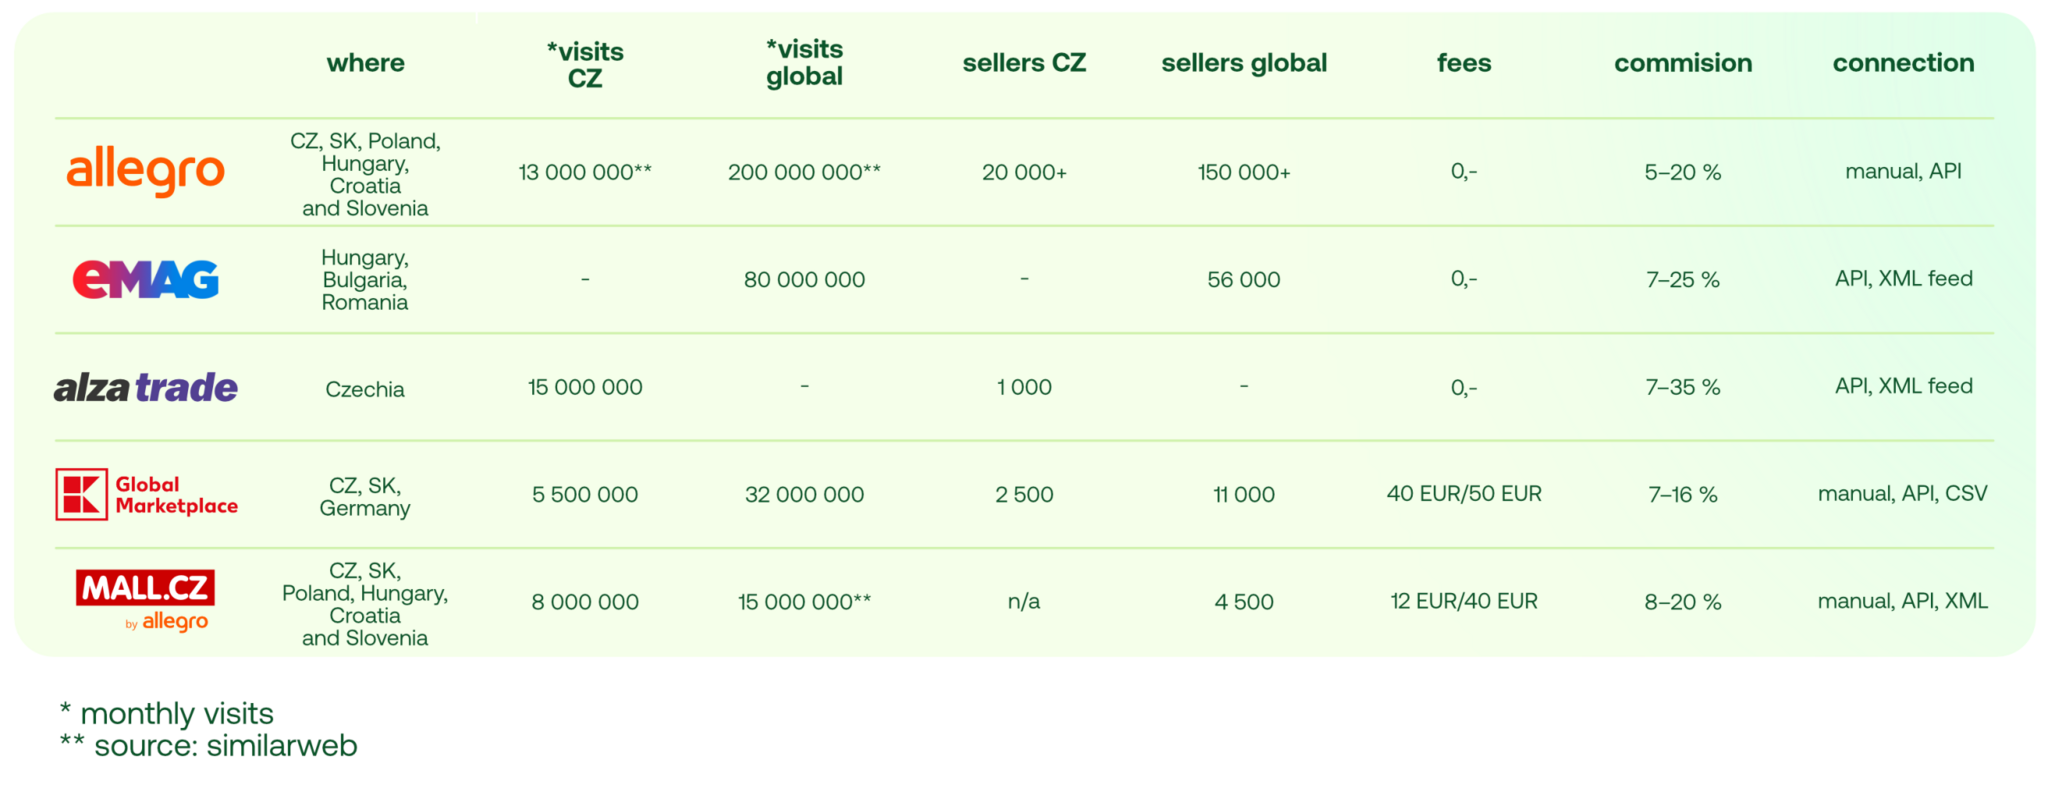Select the 'commision' column header
The height and width of the screenshot is (799, 2048).
[x=1683, y=63]
